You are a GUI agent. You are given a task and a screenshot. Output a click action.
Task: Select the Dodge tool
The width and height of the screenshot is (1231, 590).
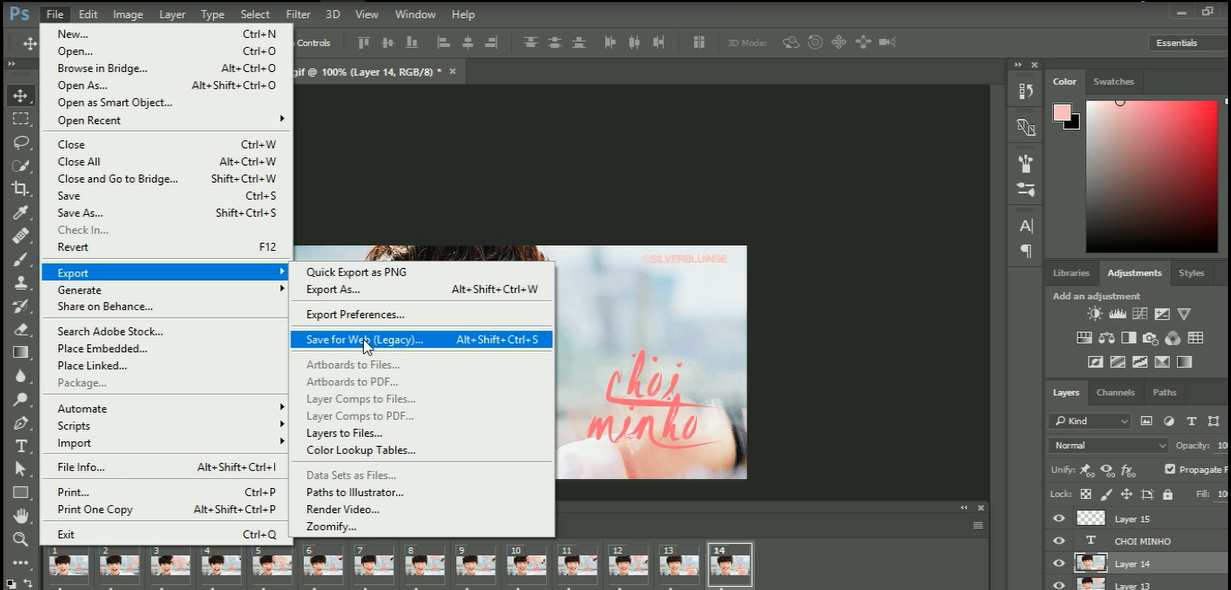tap(20, 399)
